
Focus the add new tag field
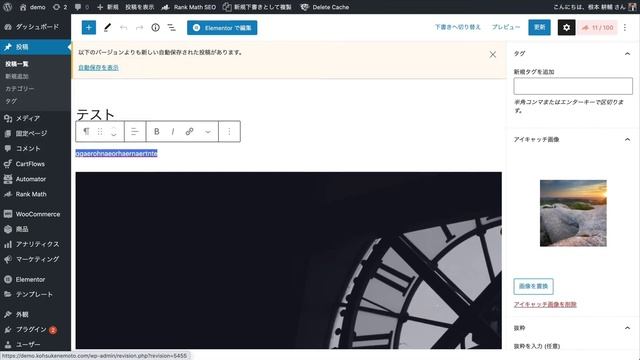coord(573,86)
